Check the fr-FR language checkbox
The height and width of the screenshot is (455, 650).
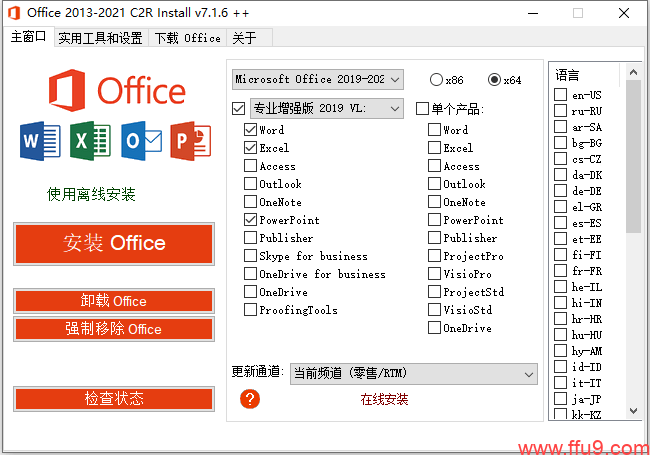(x=560, y=271)
